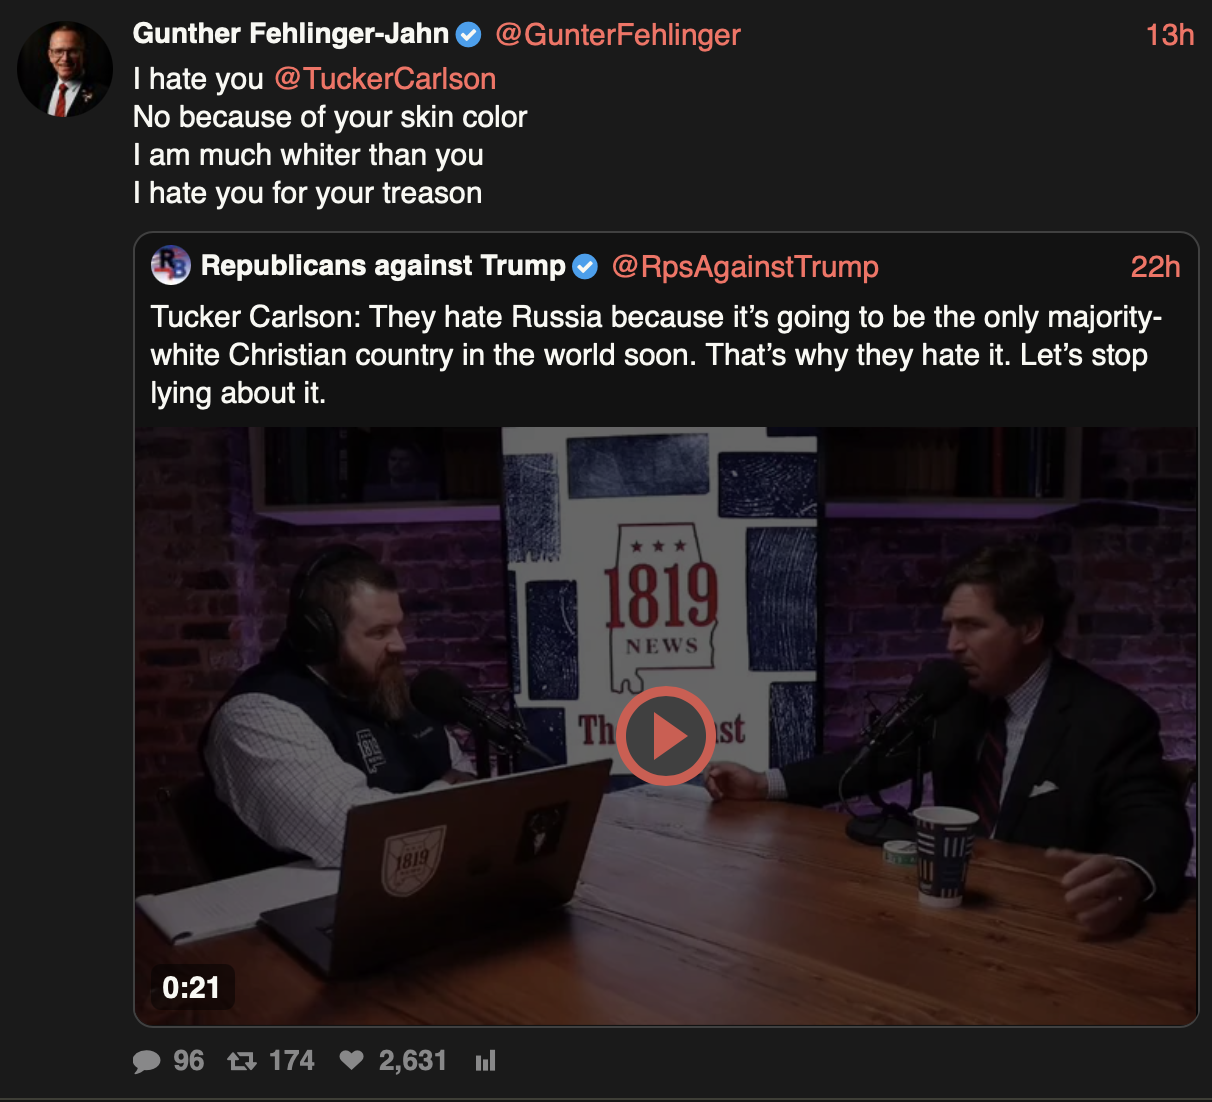Like the tweet with heart icon
The image size is (1212, 1102).
(351, 1060)
